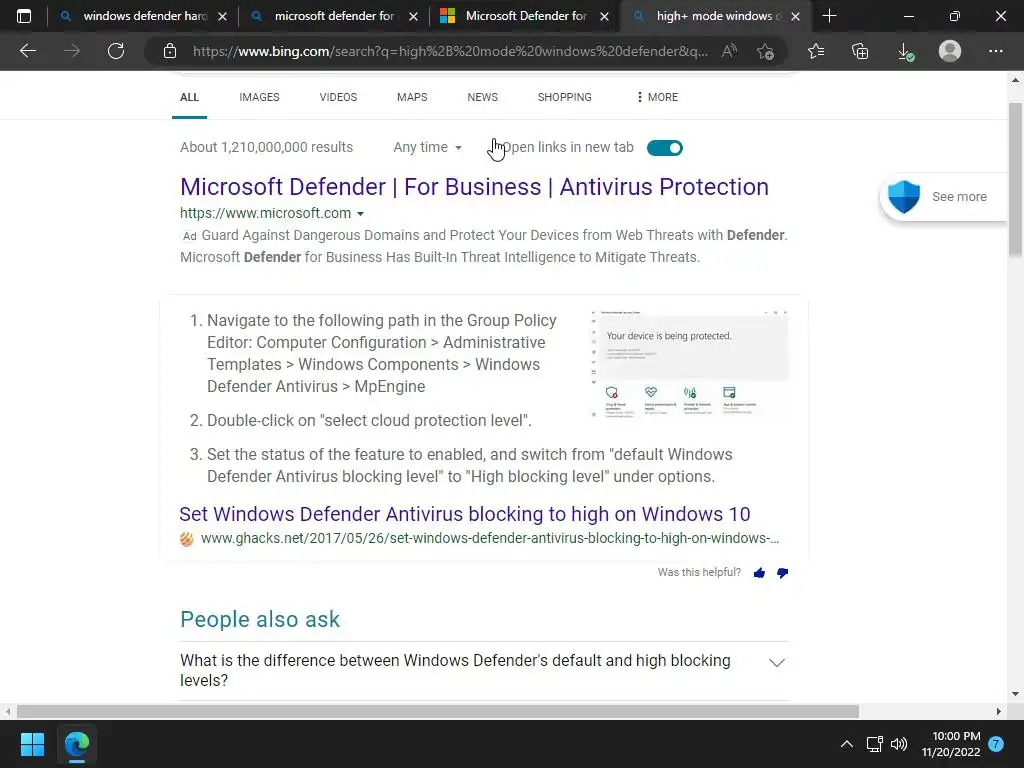The width and height of the screenshot is (1024, 768).
Task: Open the taskbar clock and date
Action: [951, 744]
